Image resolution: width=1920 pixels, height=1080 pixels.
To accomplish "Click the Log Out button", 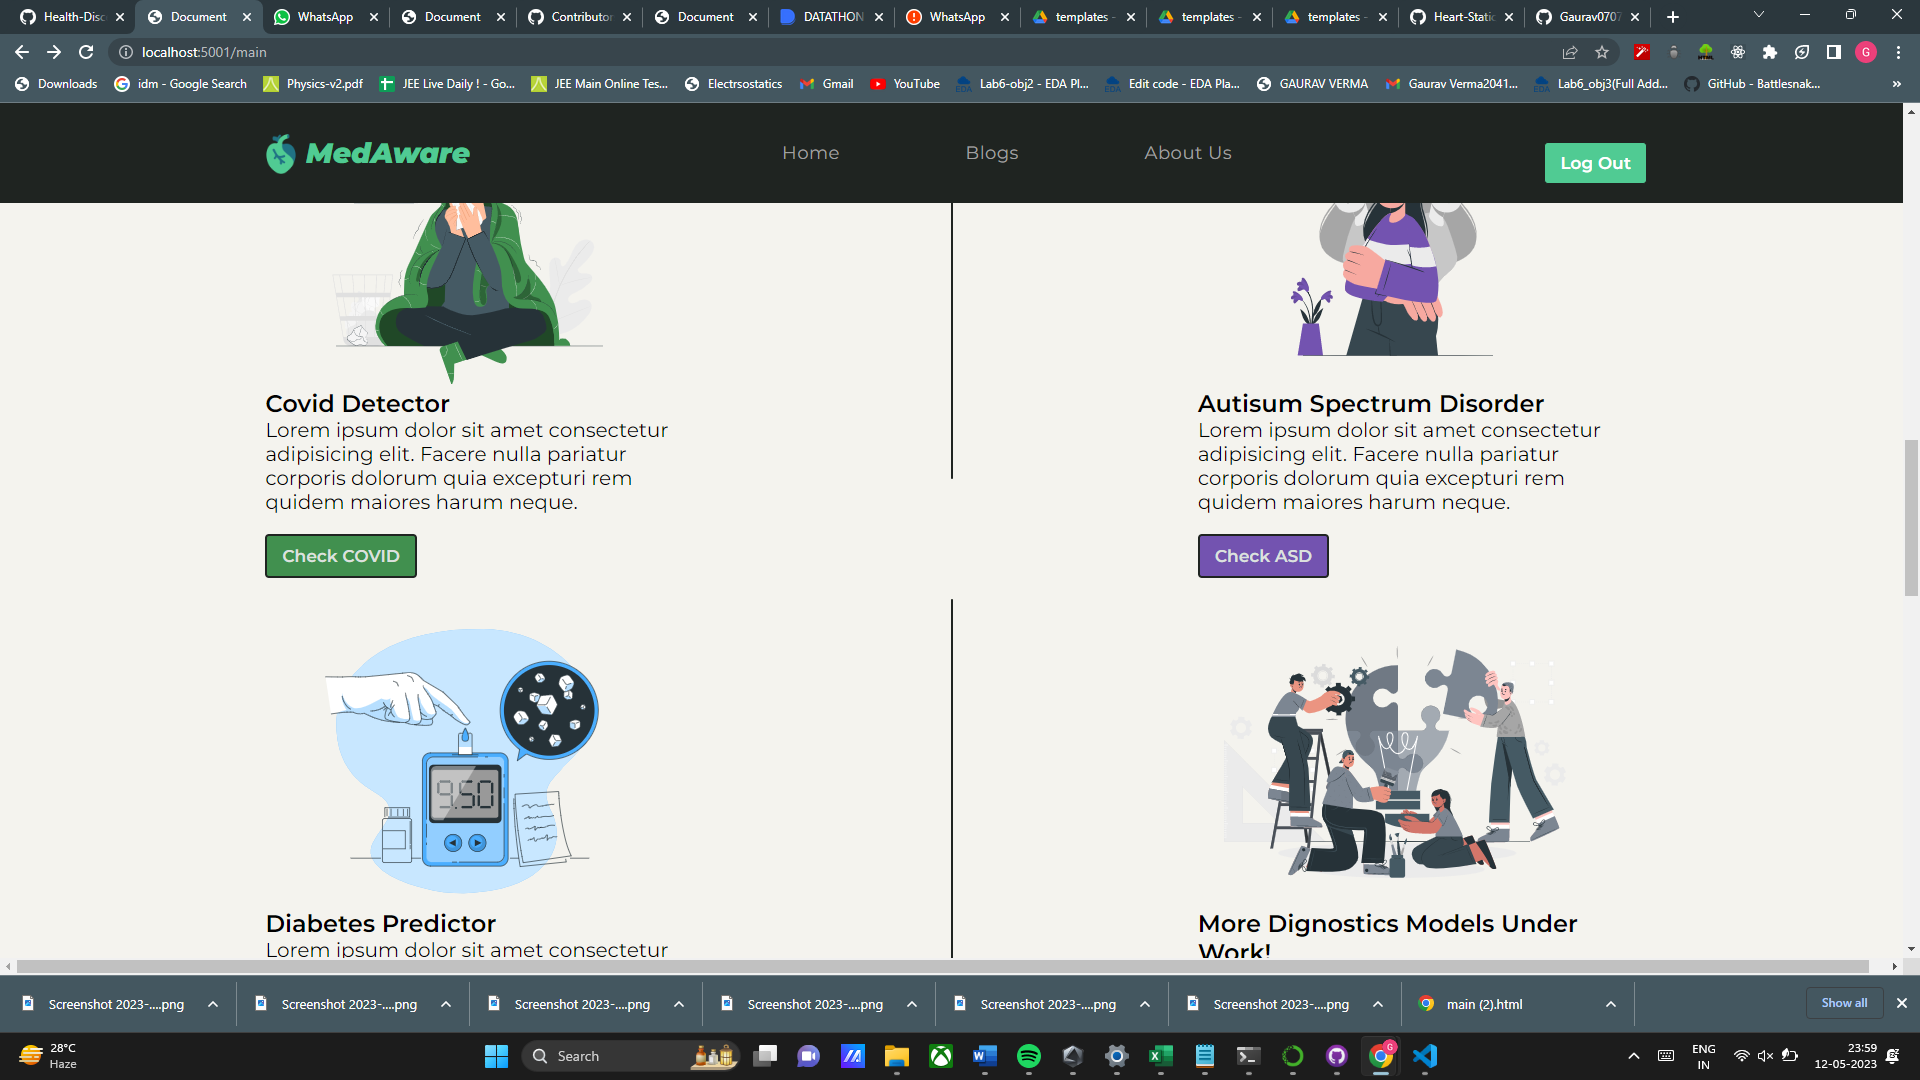I will point(1595,162).
